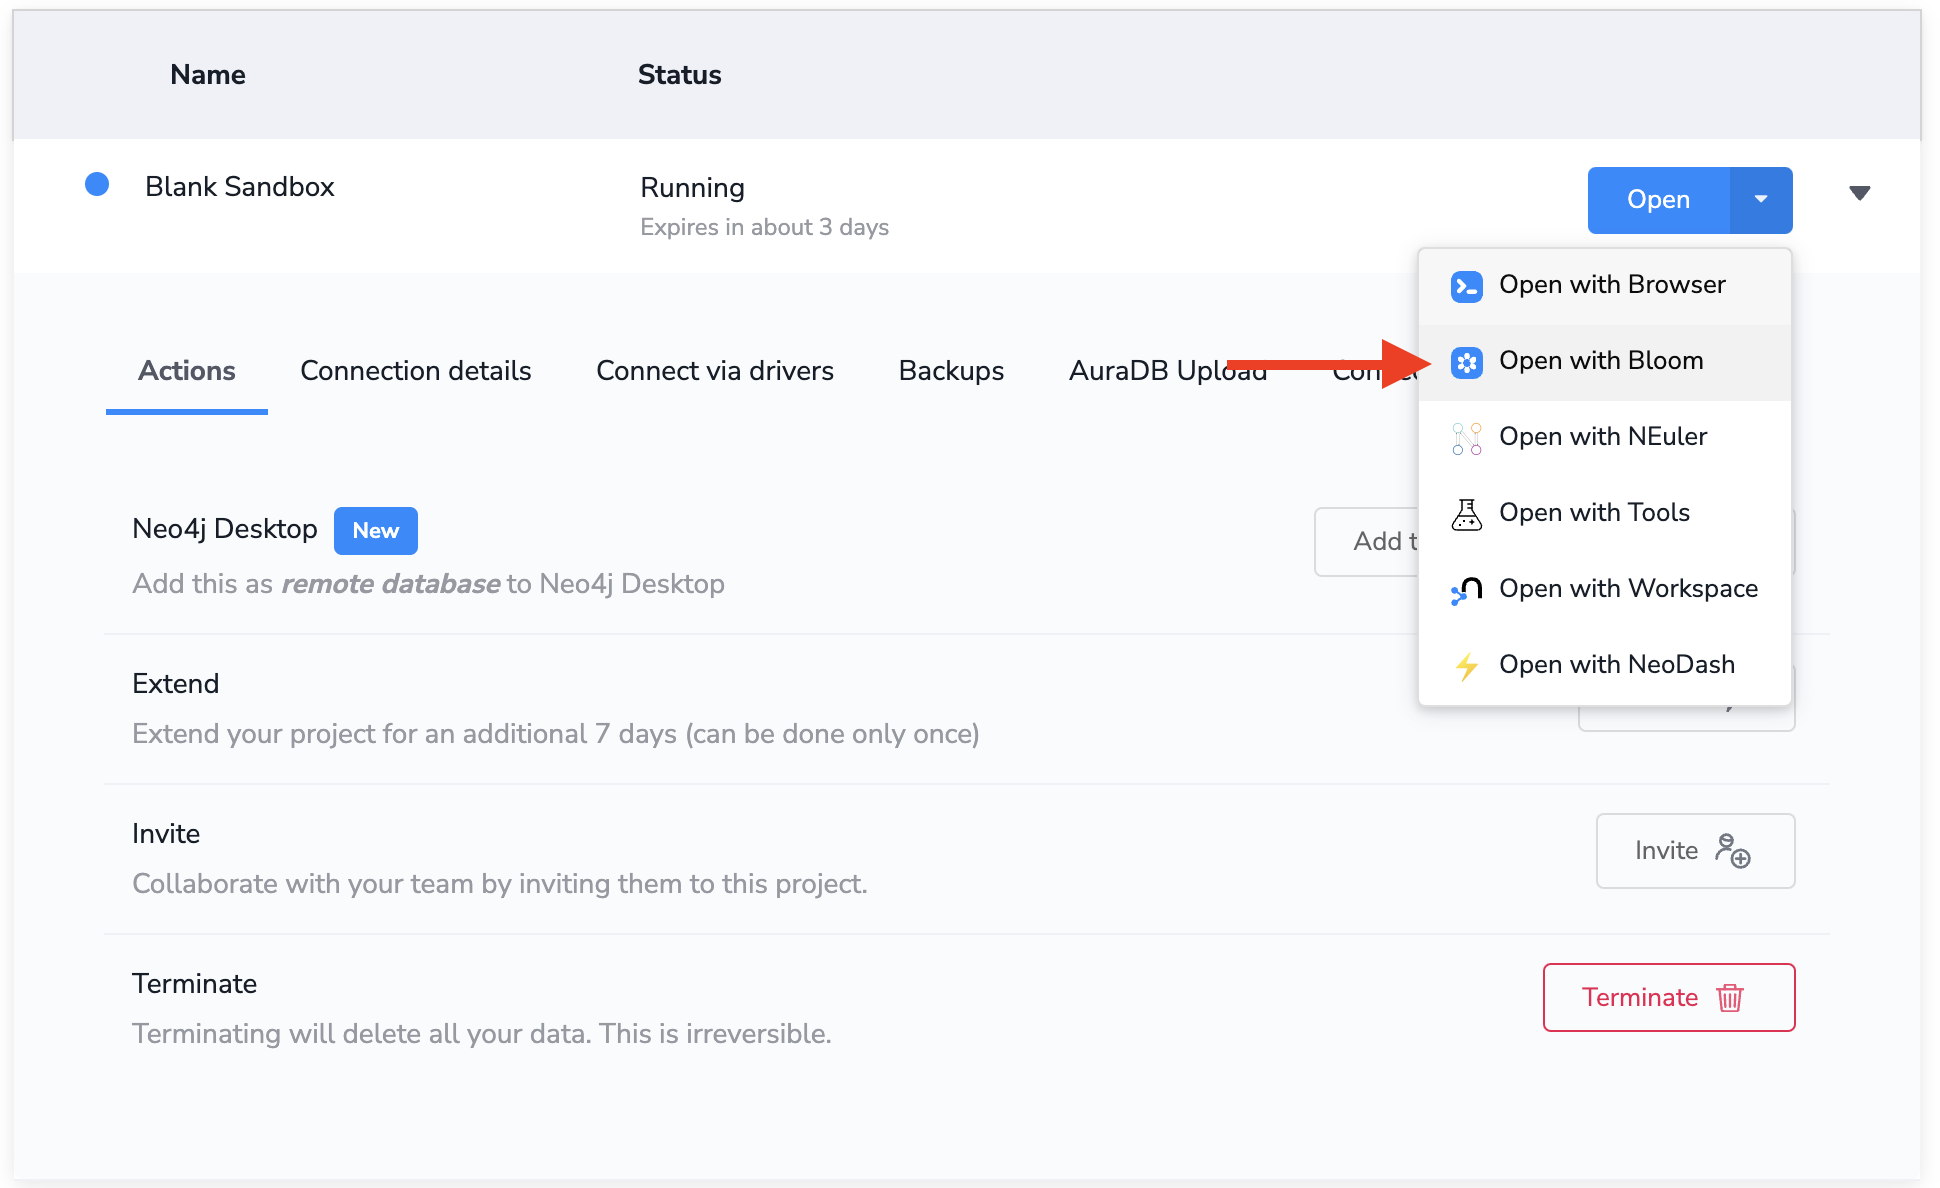Viewport: 1940px width, 1188px height.
Task: Select Open with NEuler from the menu
Action: tap(1603, 437)
